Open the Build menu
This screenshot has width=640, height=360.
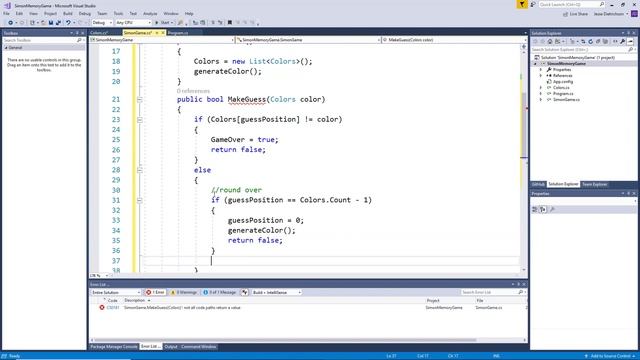tap(68, 14)
